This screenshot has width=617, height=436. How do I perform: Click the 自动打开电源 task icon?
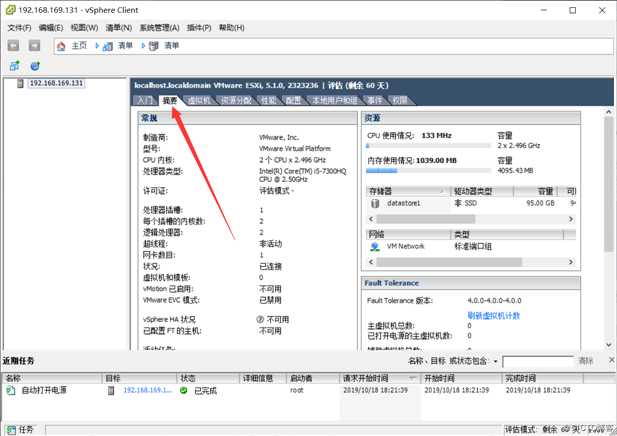point(11,390)
